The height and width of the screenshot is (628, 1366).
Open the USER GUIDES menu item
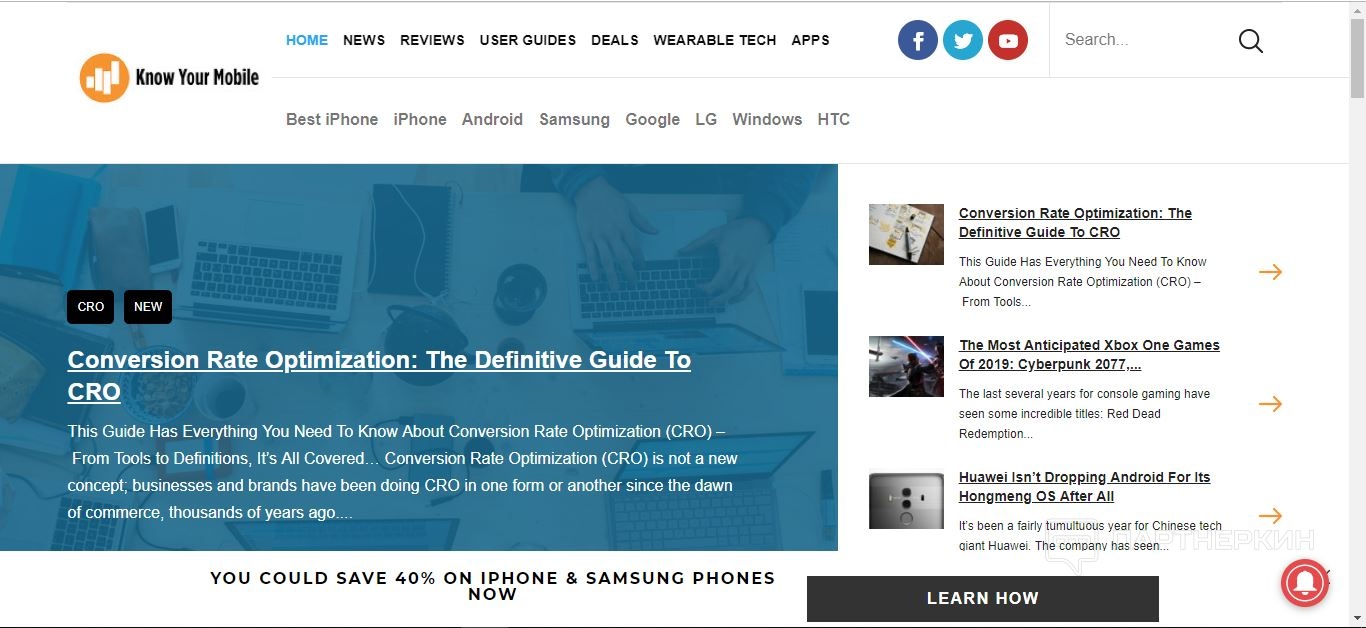tap(528, 40)
